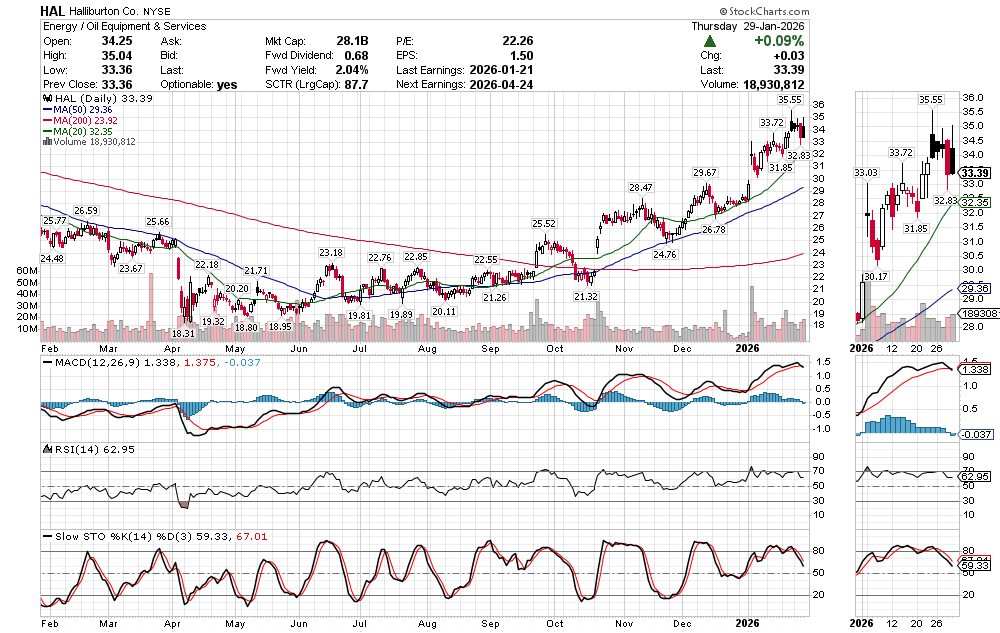
Task: Click the blue MA(50) legend line marker
Action: click(x=45, y=110)
